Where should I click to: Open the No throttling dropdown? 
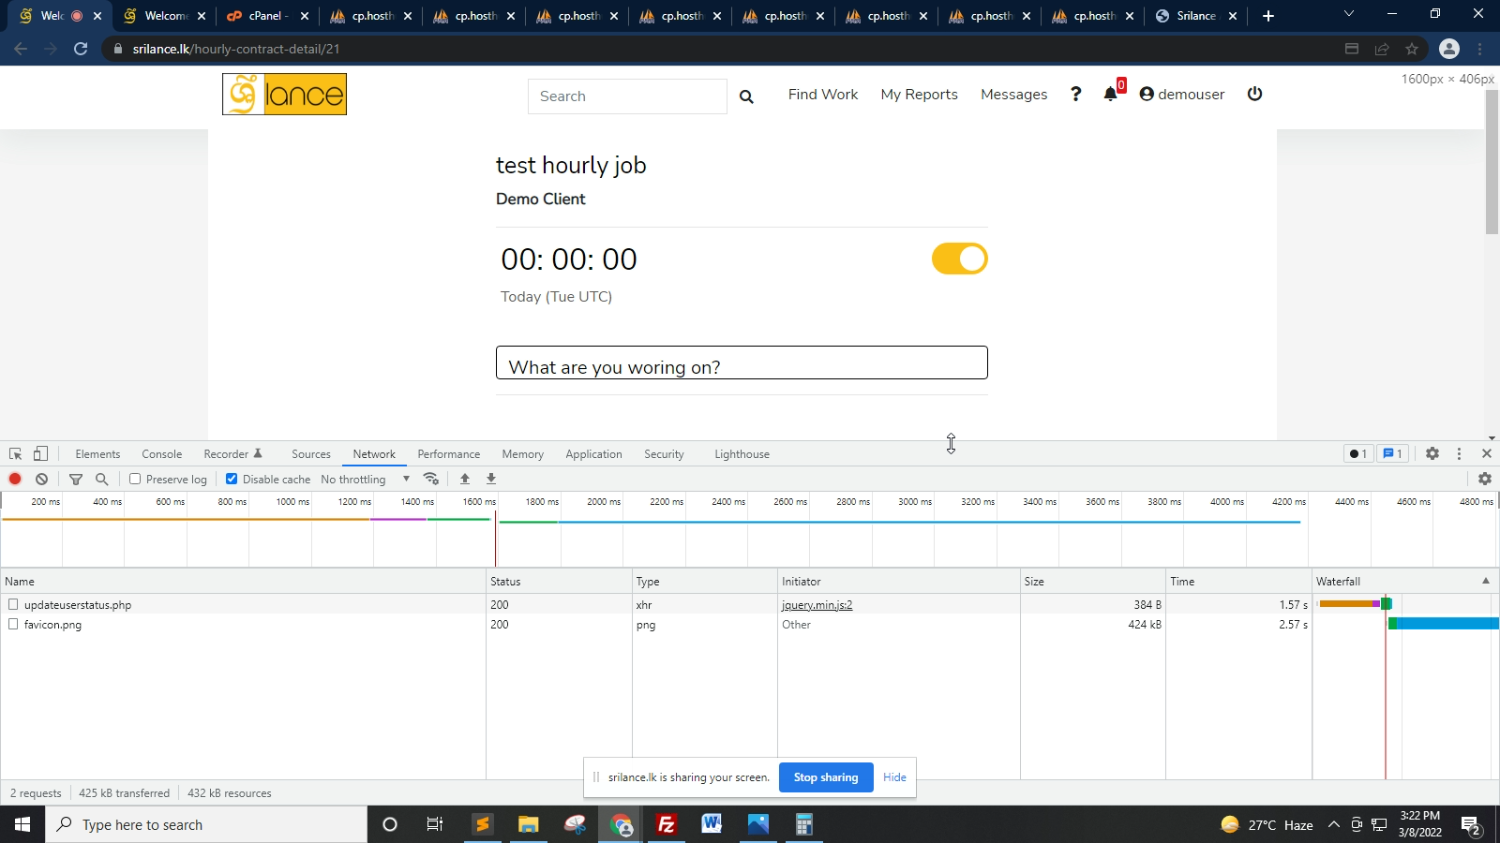point(365,479)
